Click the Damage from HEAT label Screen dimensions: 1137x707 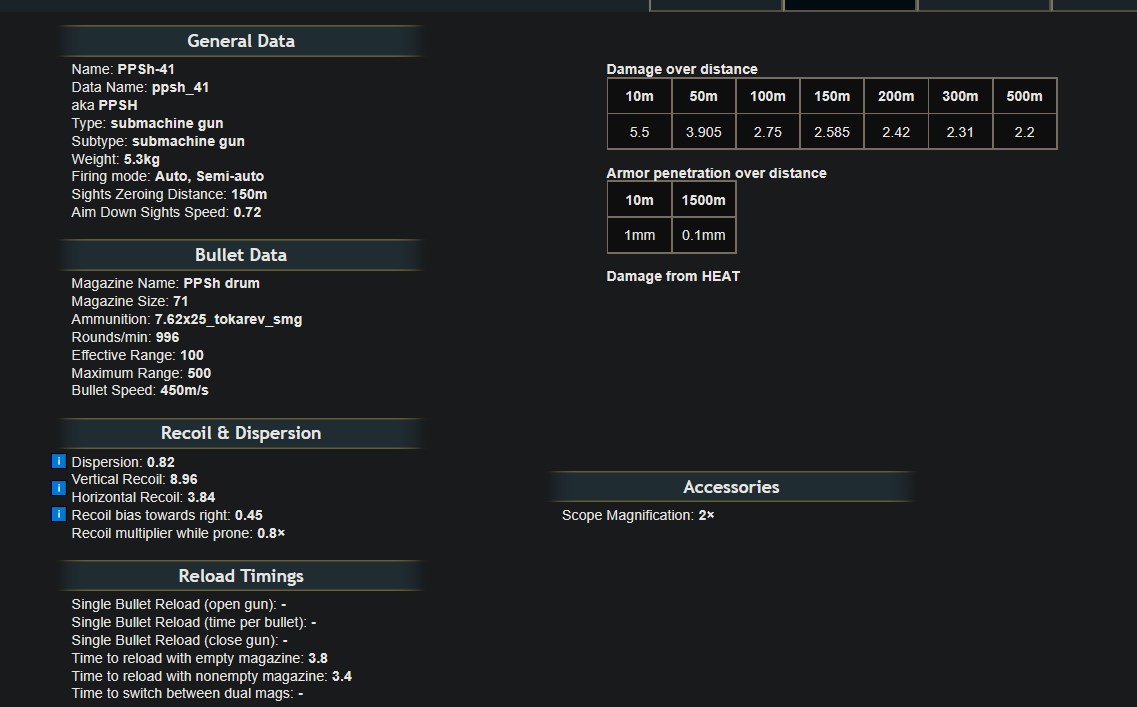[x=673, y=276]
